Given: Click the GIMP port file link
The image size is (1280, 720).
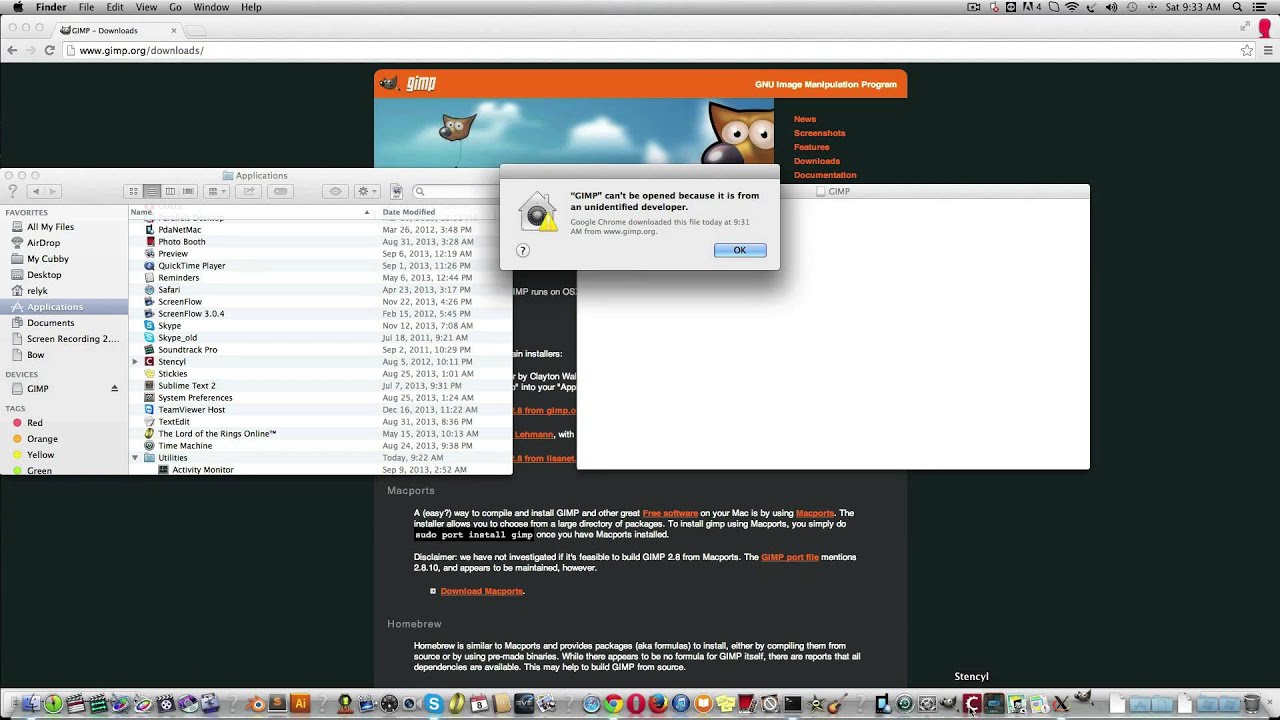Looking at the screenshot, I should pyautogui.click(x=790, y=557).
